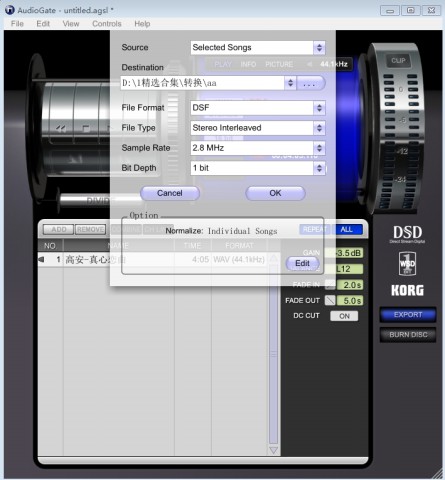Toggle the DC CUT ON switch
The width and height of the screenshot is (445, 480).
tap(344, 316)
